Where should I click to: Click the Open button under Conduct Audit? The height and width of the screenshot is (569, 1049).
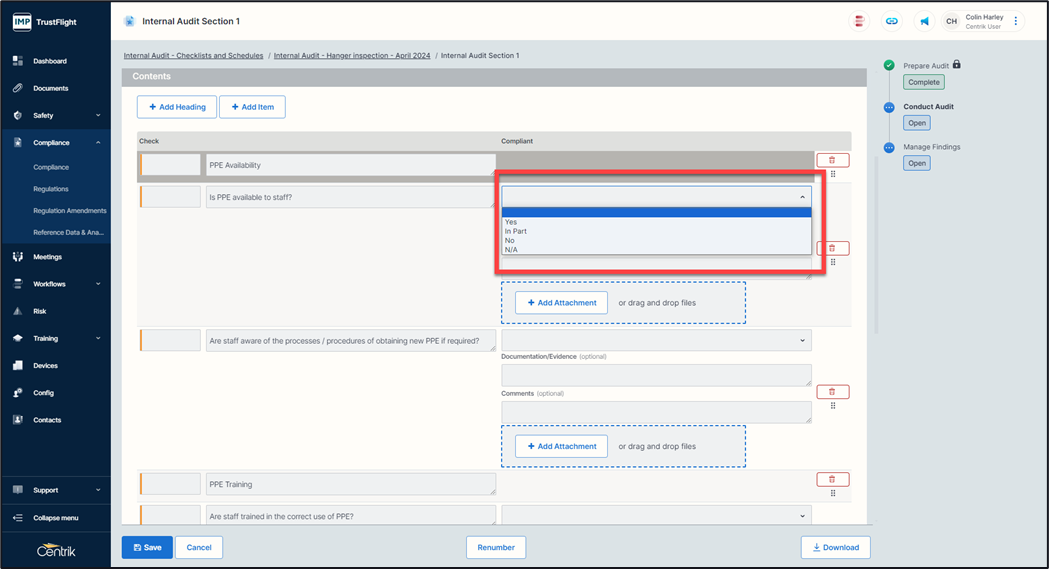click(916, 123)
